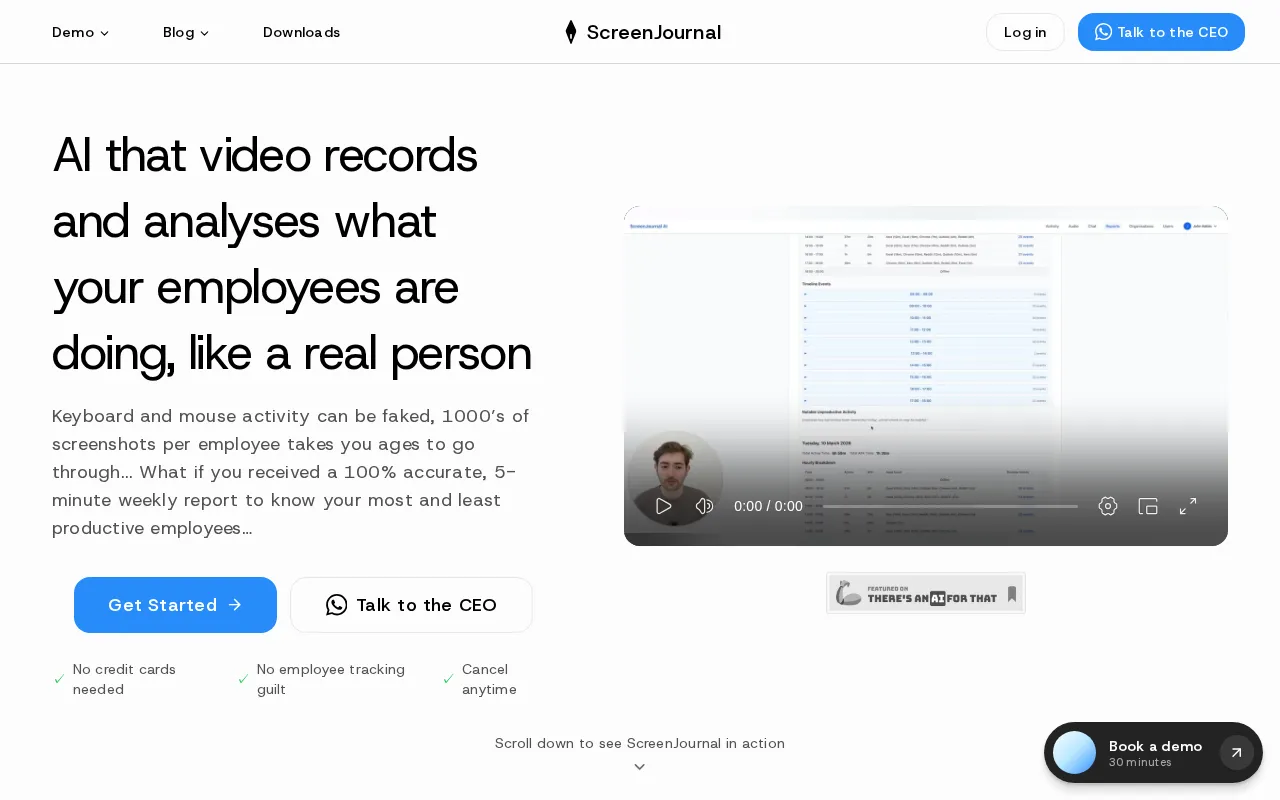Click Talk to the CEO below description
Viewport: 1280px width, 800px height.
click(x=411, y=605)
